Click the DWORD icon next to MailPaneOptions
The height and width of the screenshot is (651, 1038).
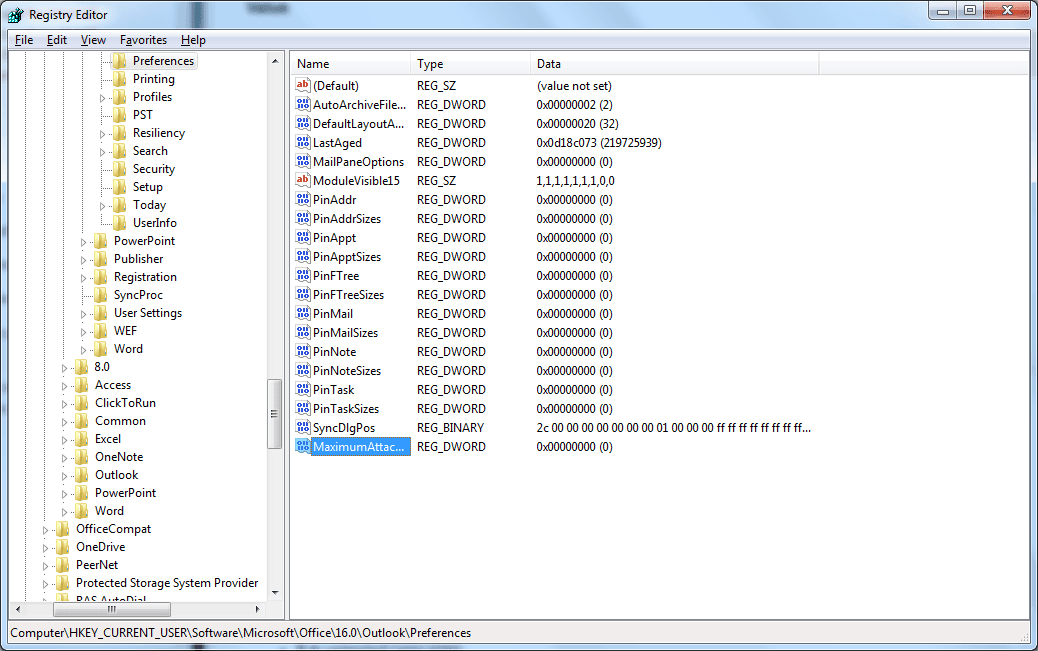point(303,161)
